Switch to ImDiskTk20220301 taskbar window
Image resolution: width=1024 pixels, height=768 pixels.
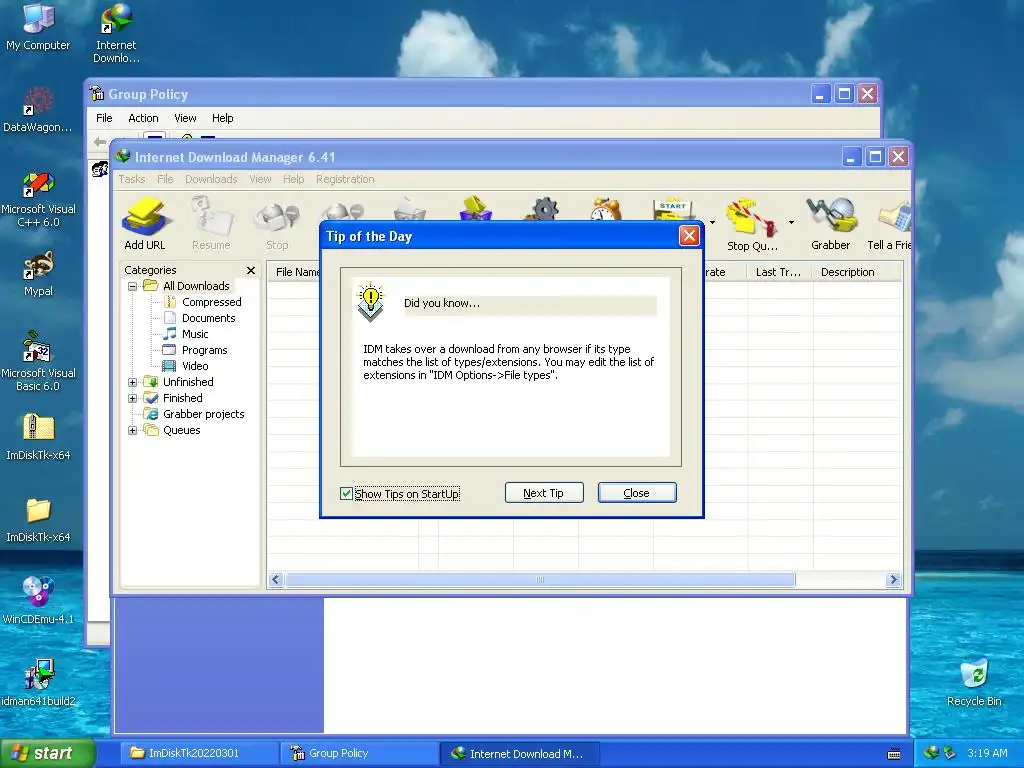(x=198, y=754)
